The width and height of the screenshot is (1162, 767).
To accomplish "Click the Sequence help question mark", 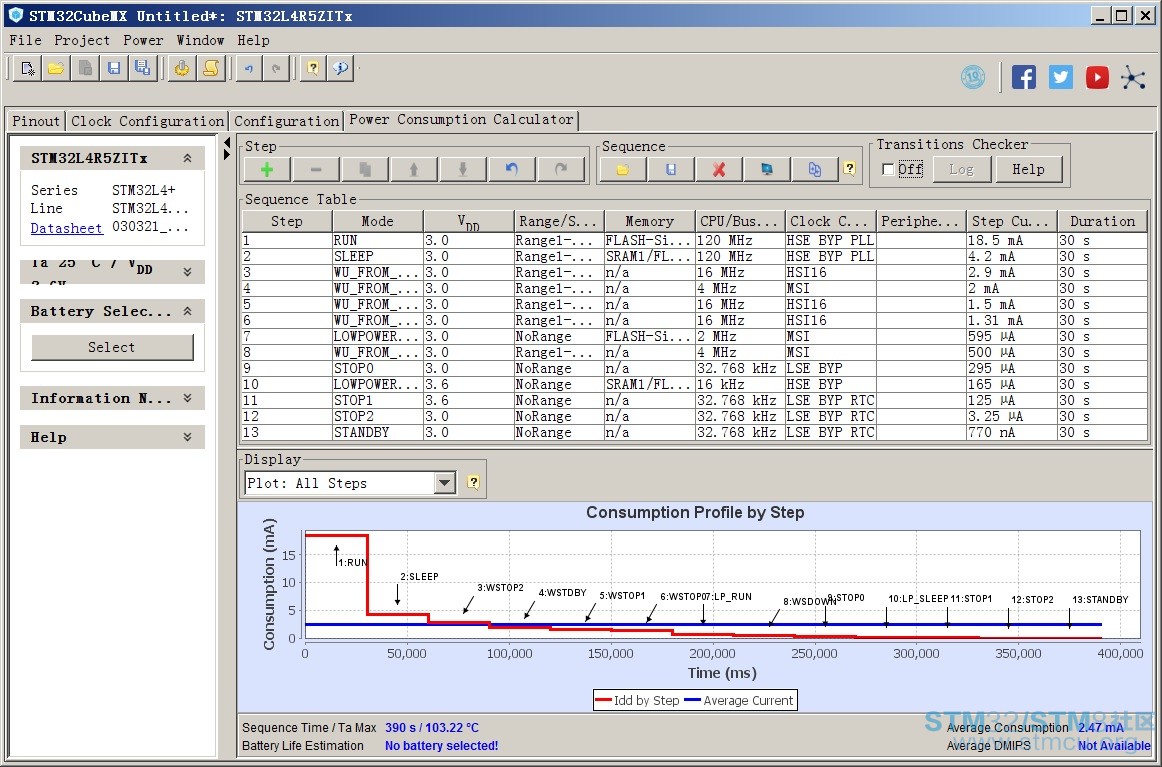I will [x=849, y=169].
